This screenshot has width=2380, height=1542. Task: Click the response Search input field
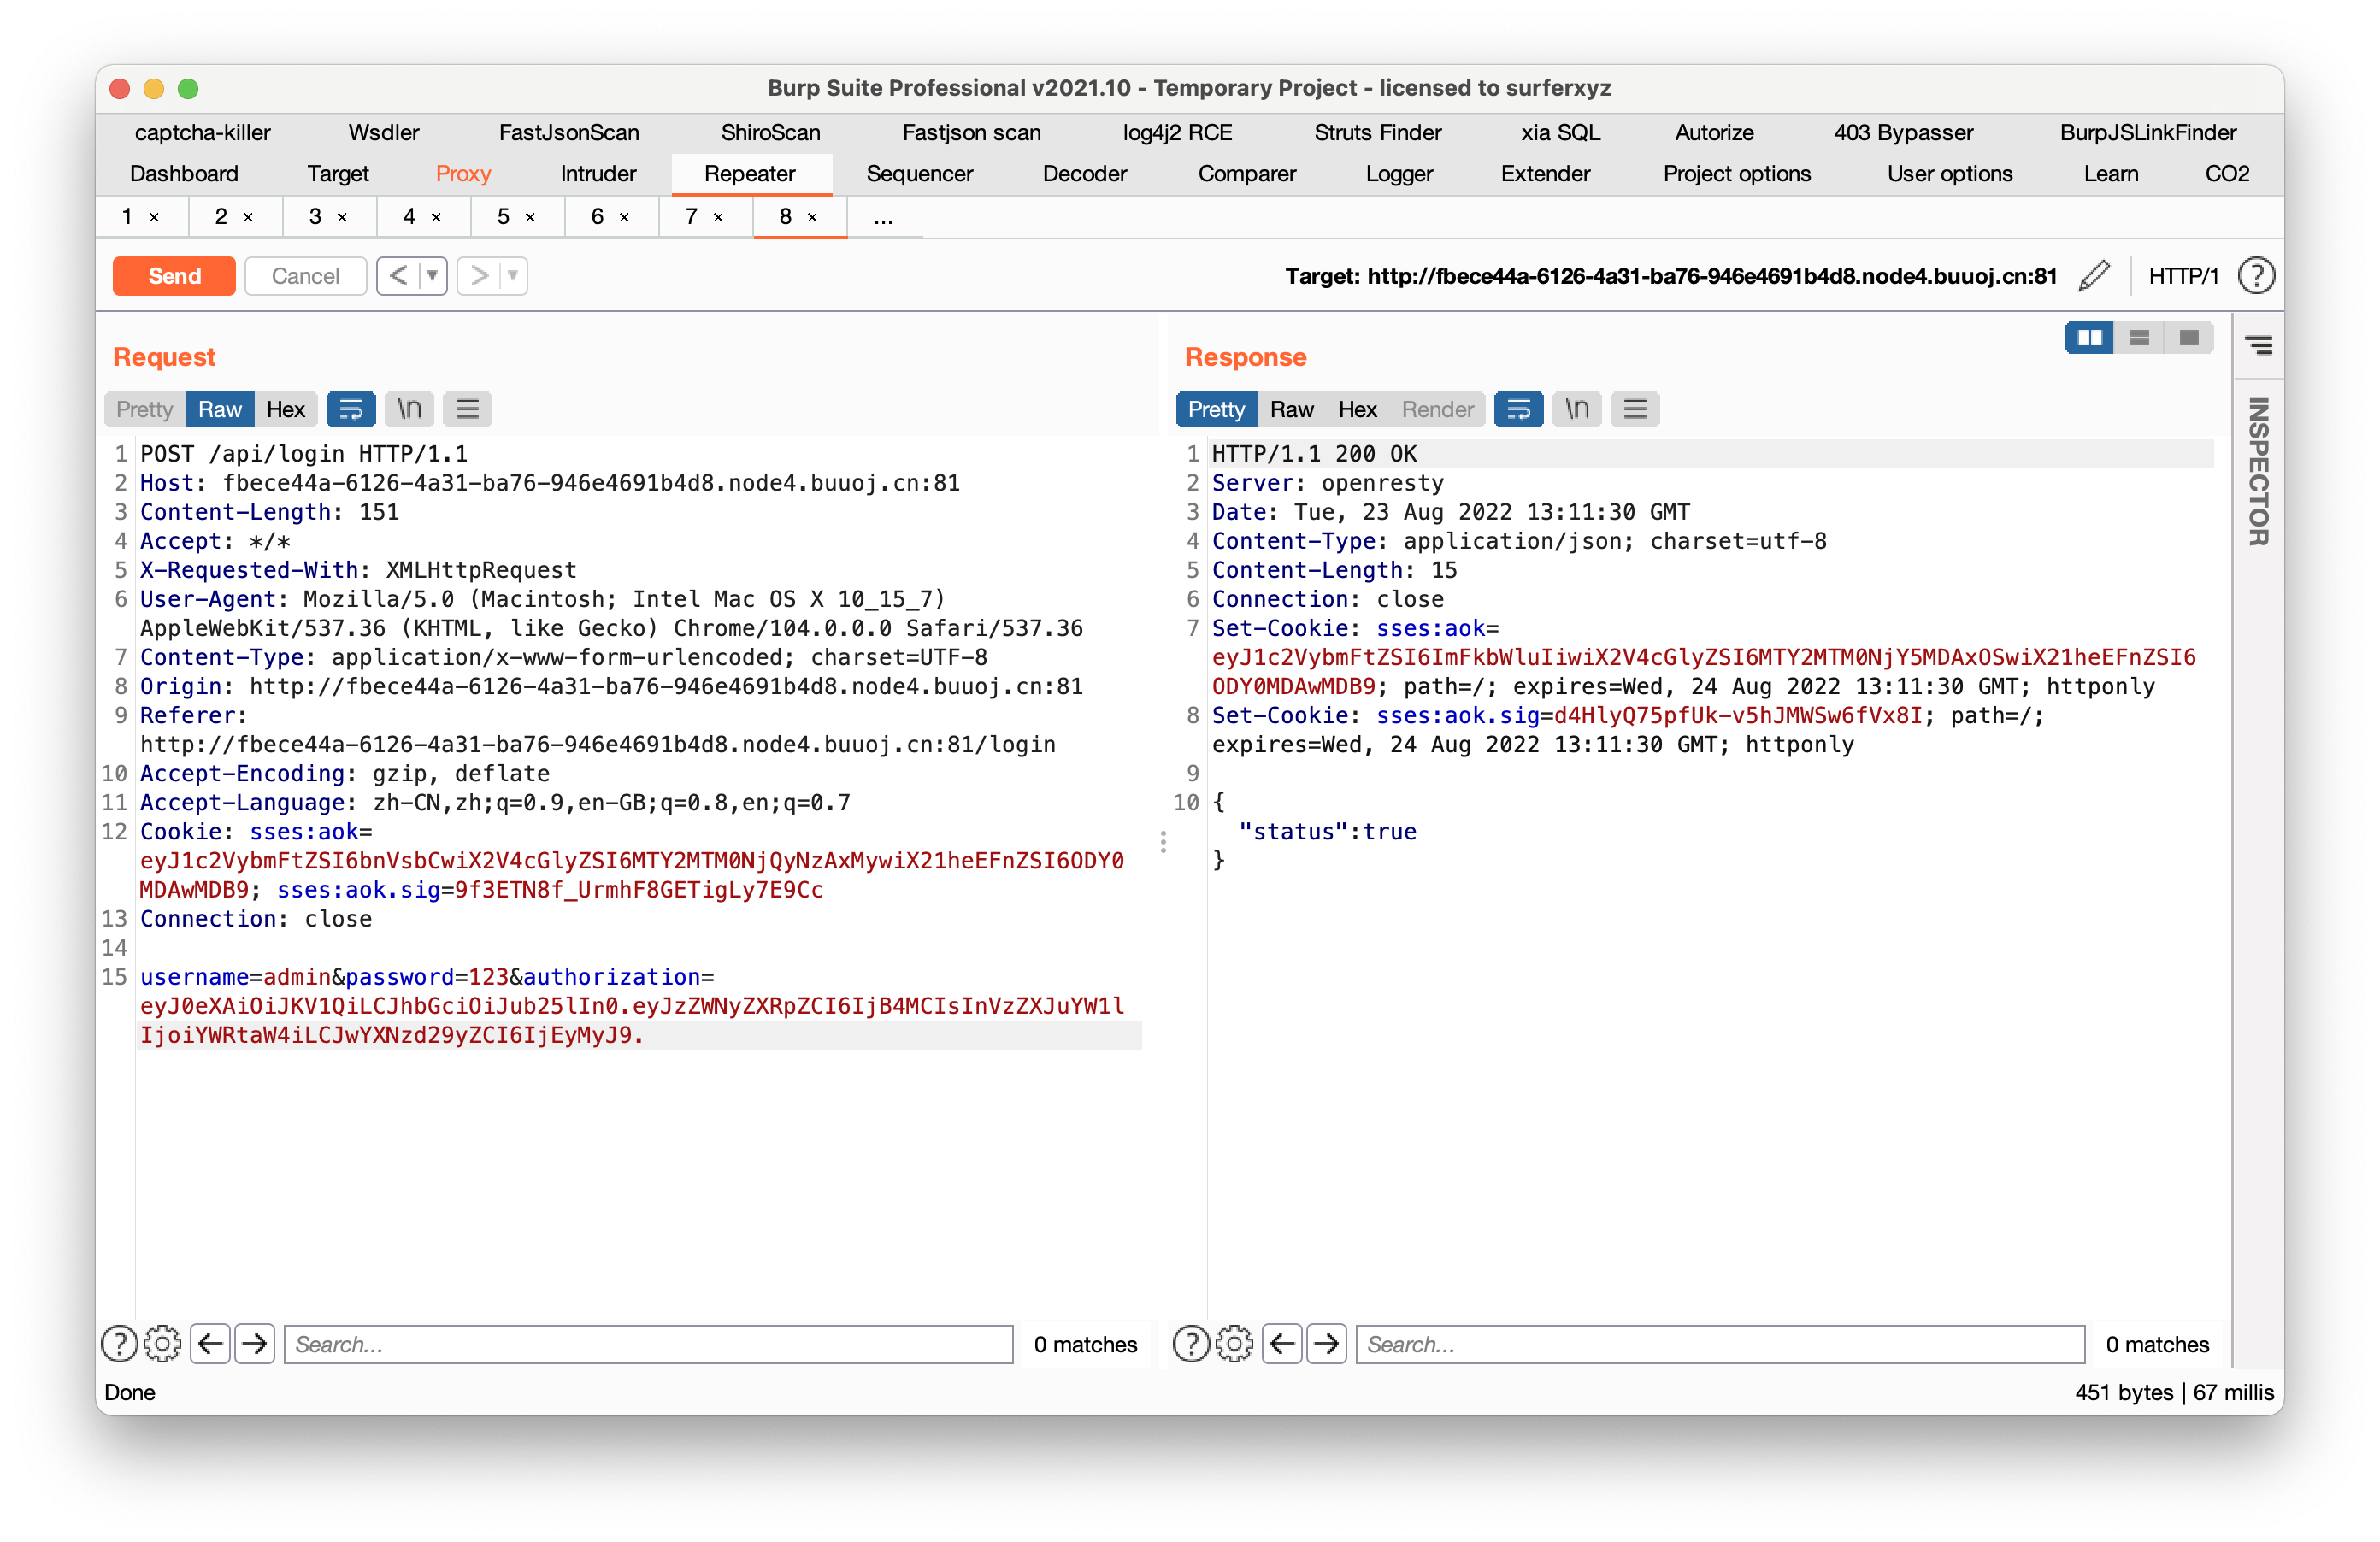click(1720, 1344)
